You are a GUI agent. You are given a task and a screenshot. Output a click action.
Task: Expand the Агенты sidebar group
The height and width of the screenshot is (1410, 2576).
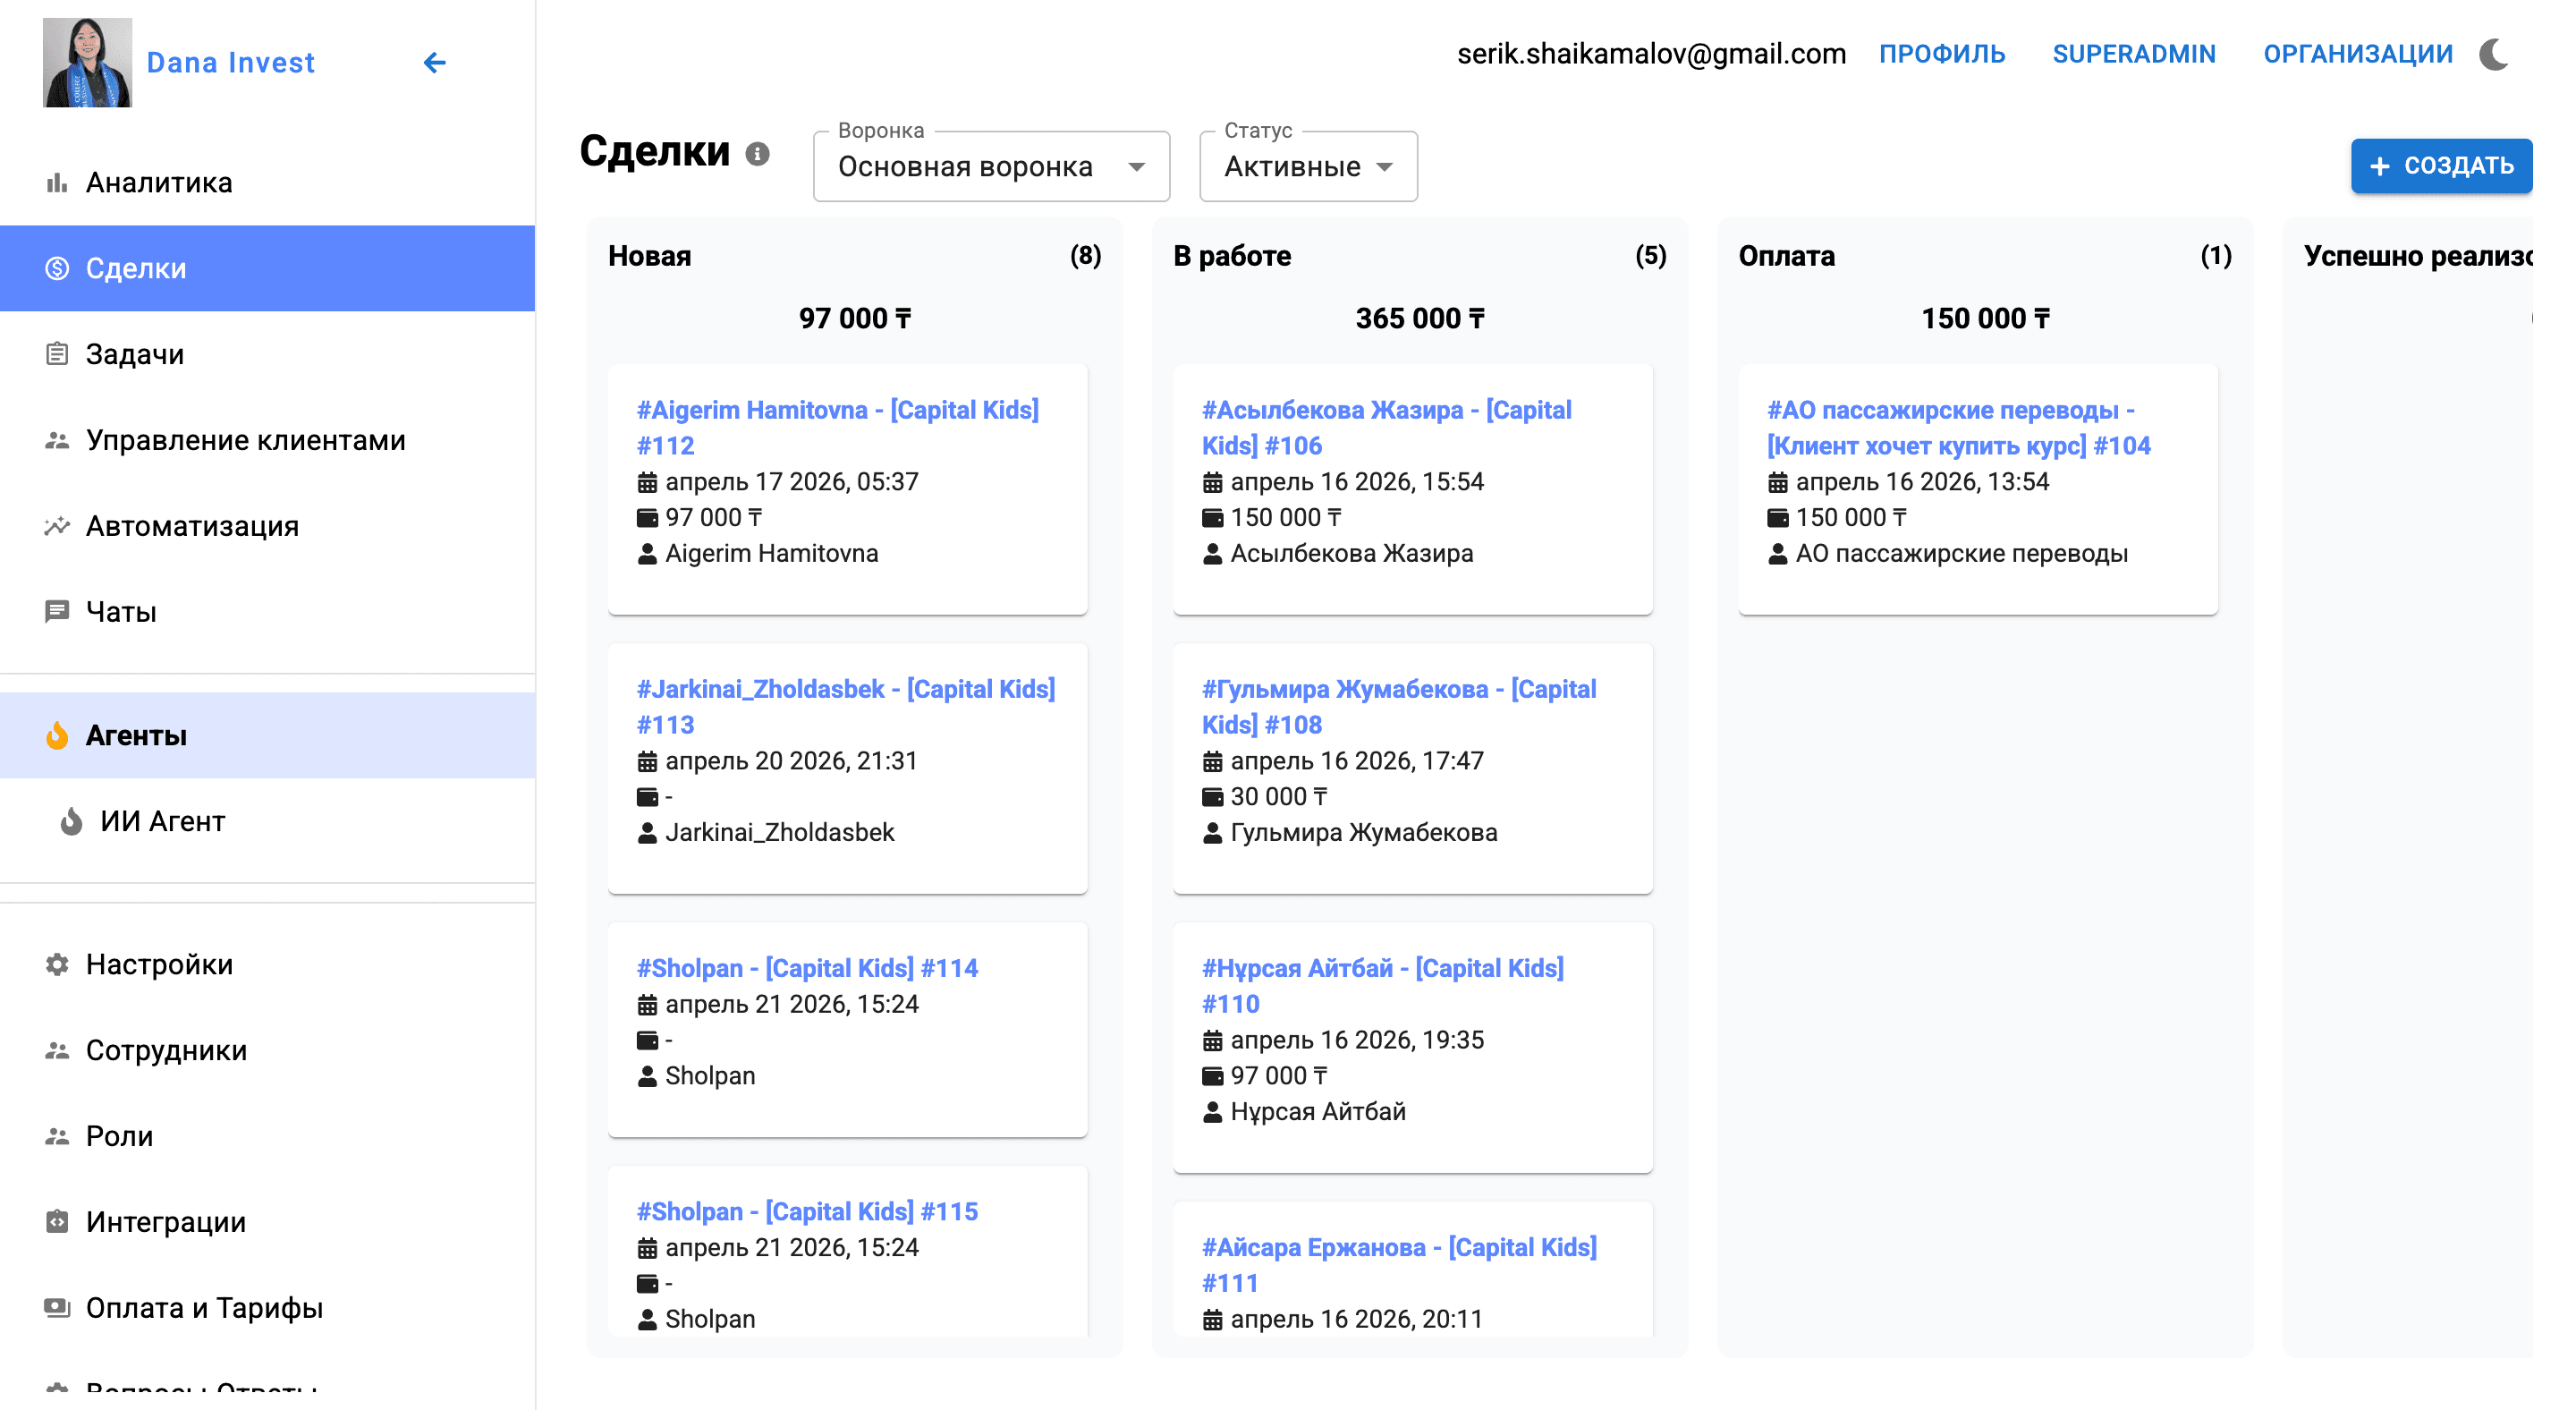(267, 735)
